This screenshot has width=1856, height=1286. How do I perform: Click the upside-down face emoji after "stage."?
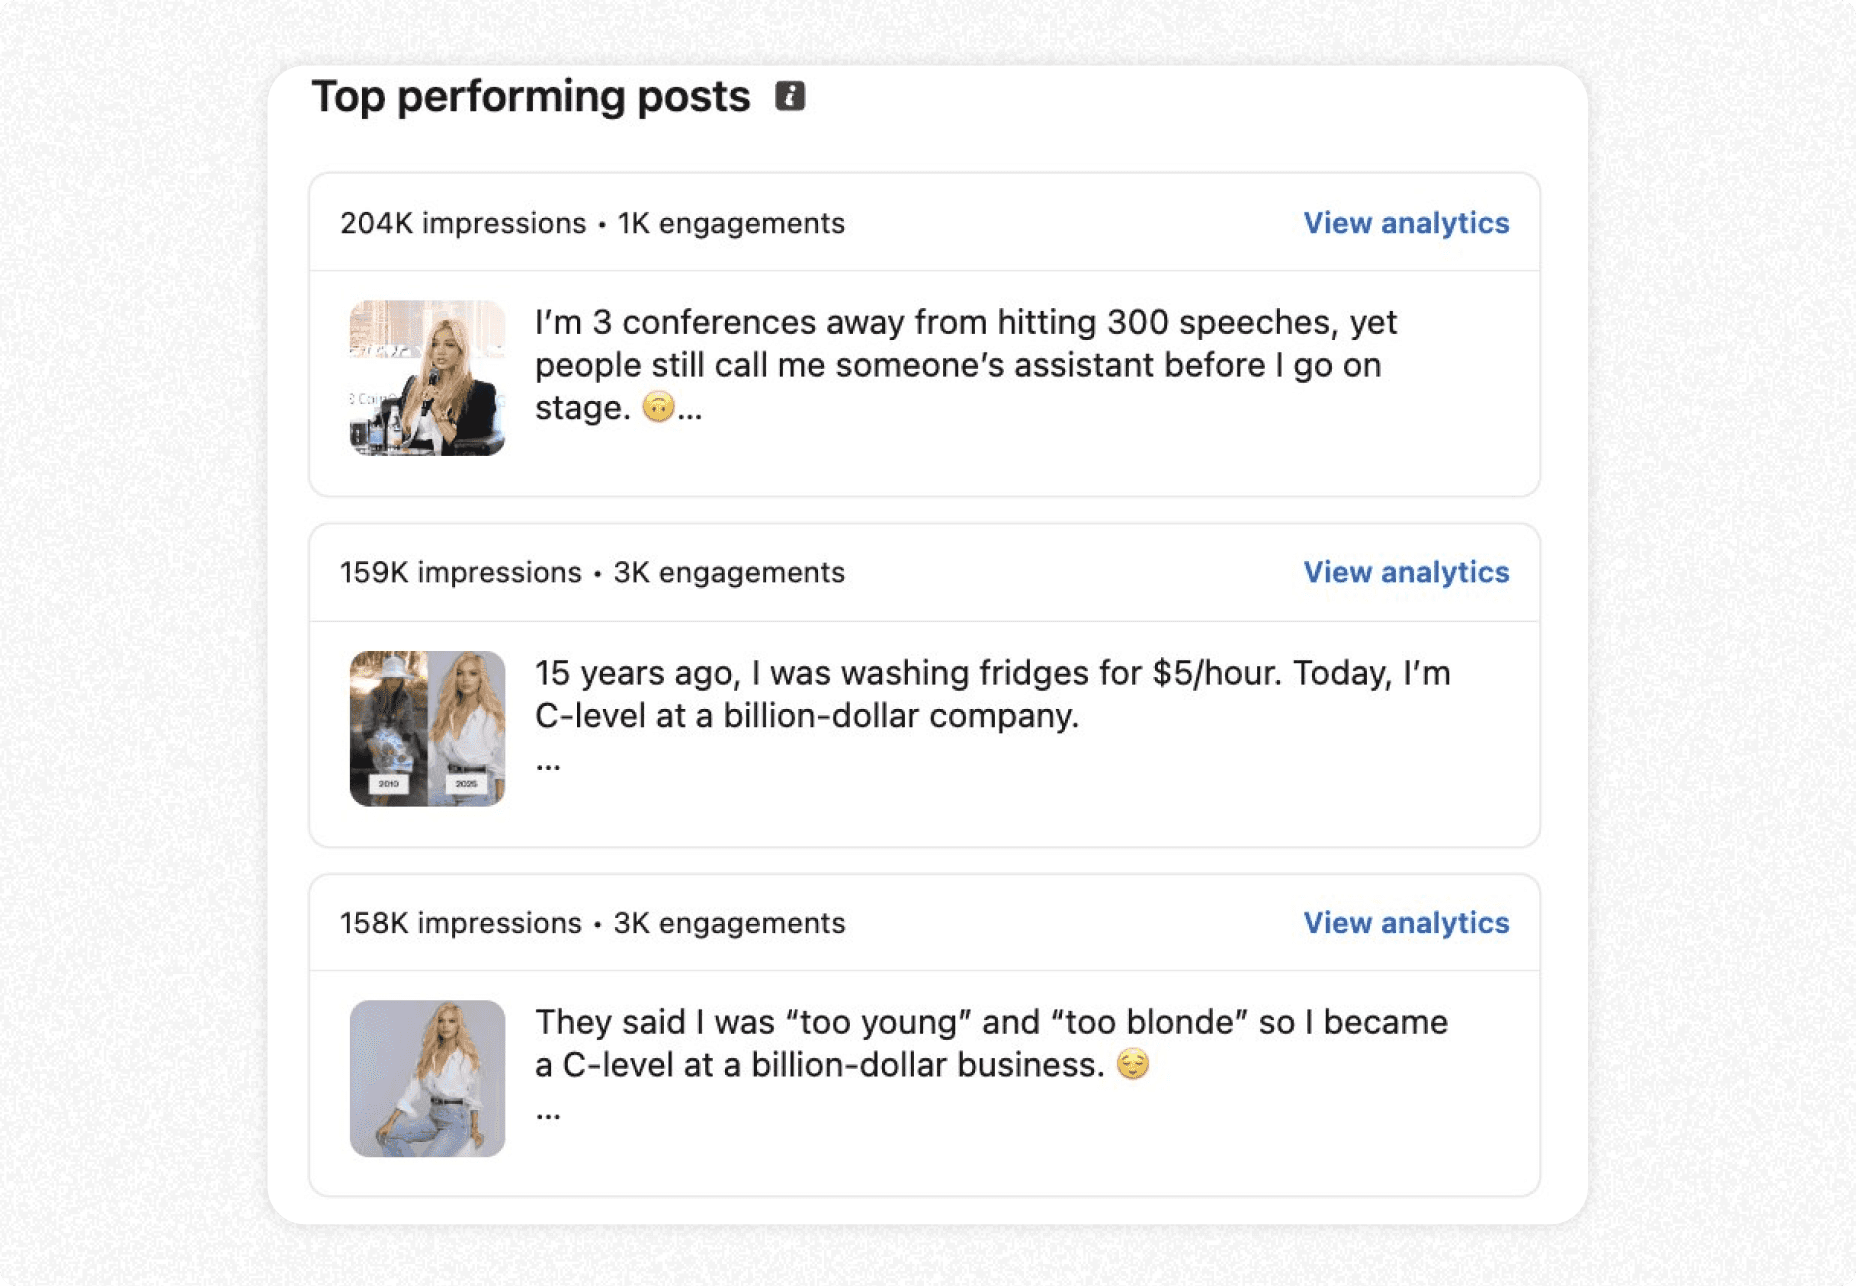(x=658, y=407)
